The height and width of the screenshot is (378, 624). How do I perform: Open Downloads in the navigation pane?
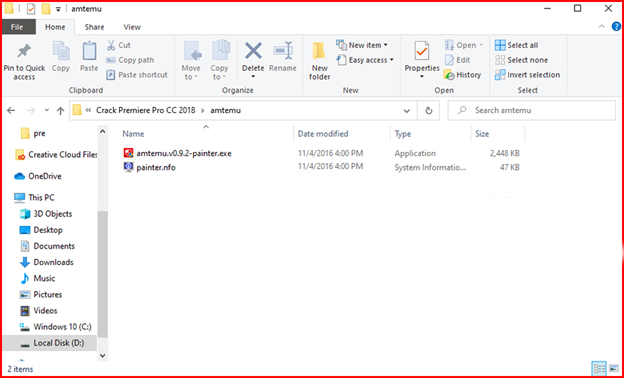[x=46, y=262]
